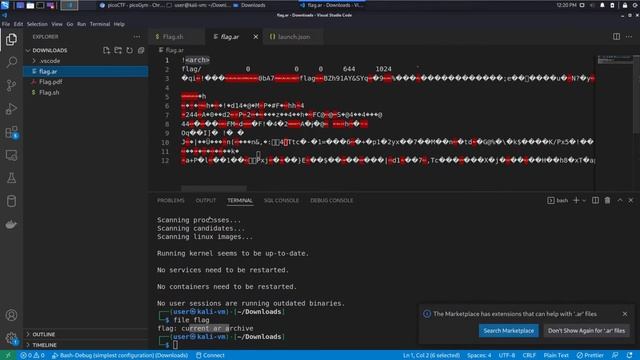Open the Edit menu

point(18,24)
